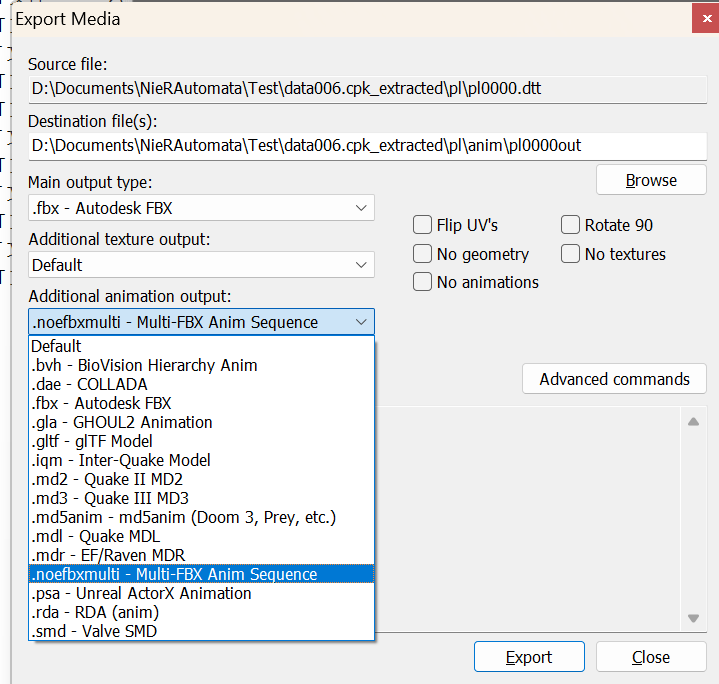This screenshot has width=719, height=684.
Task: Choose .dae COLLADA from the list
Action: pyautogui.click(x=90, y=384)
